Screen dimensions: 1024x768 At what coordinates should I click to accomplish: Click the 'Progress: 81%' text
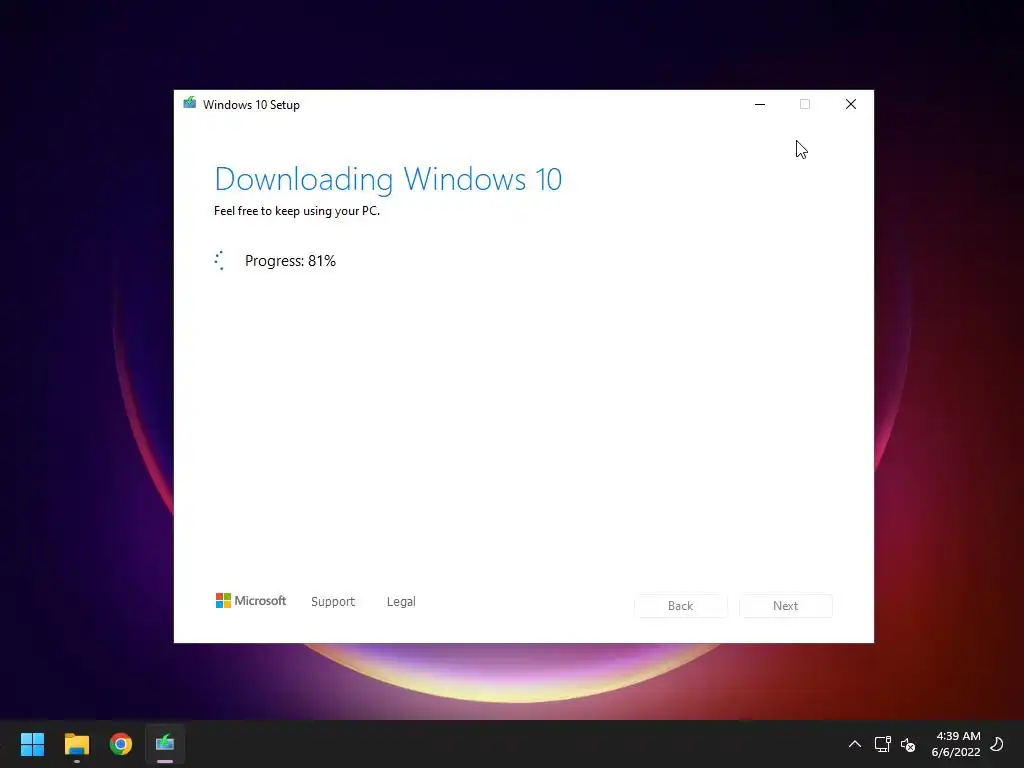point(290,261)
